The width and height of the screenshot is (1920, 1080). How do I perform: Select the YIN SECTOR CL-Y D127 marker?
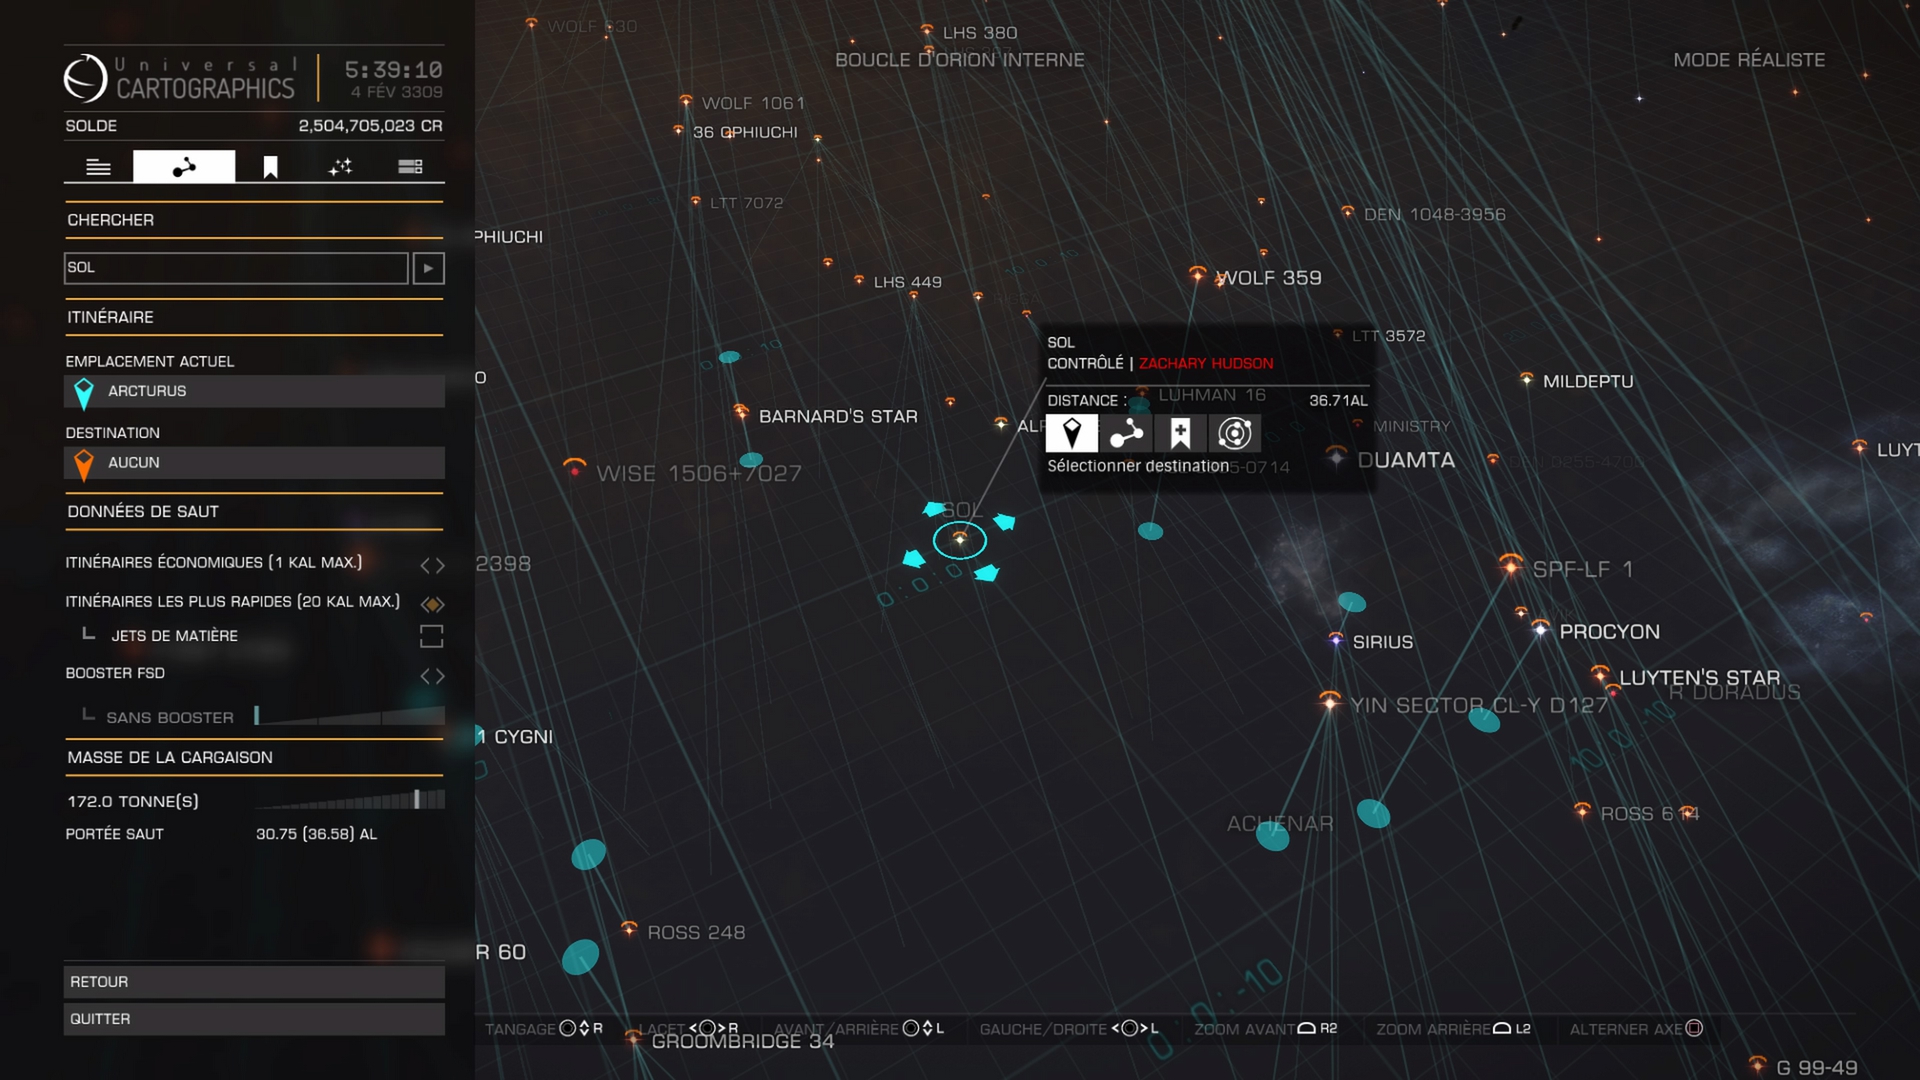click(1330, 701)
